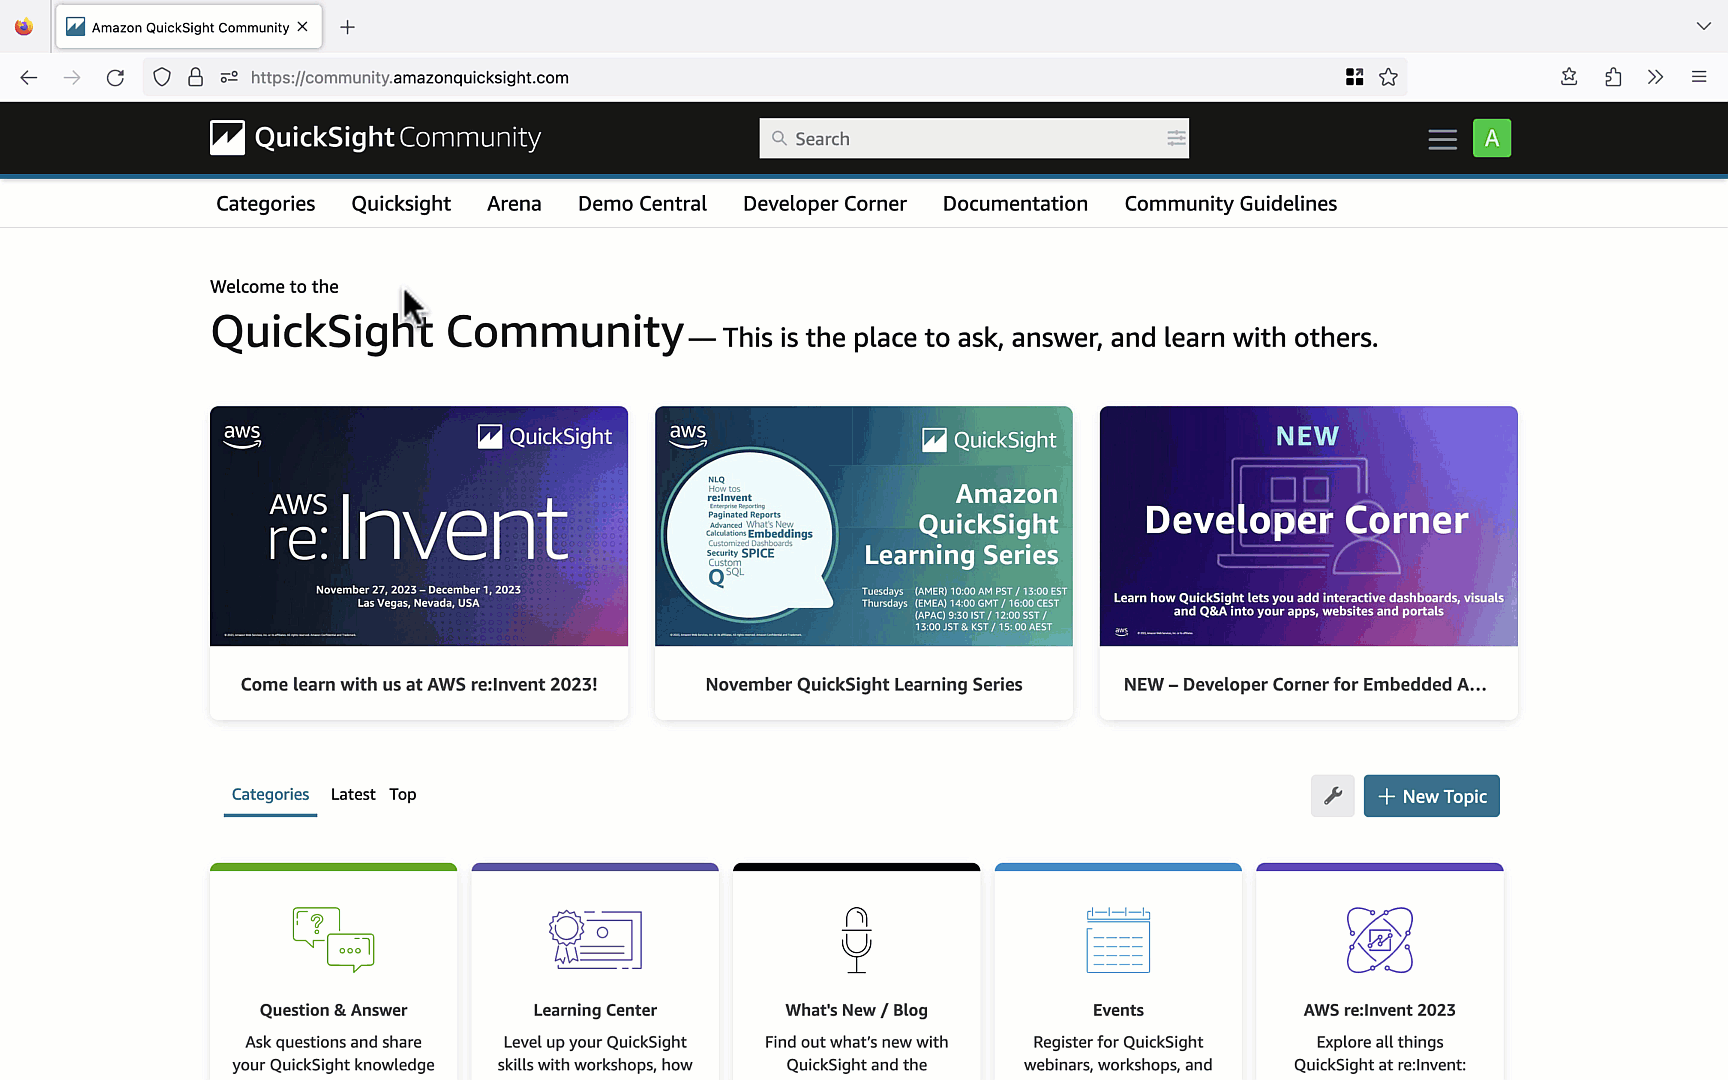Create a New Topic
Image resolution: width=1728 pixels, height=1080 pixels.
tap(1432, 796)
